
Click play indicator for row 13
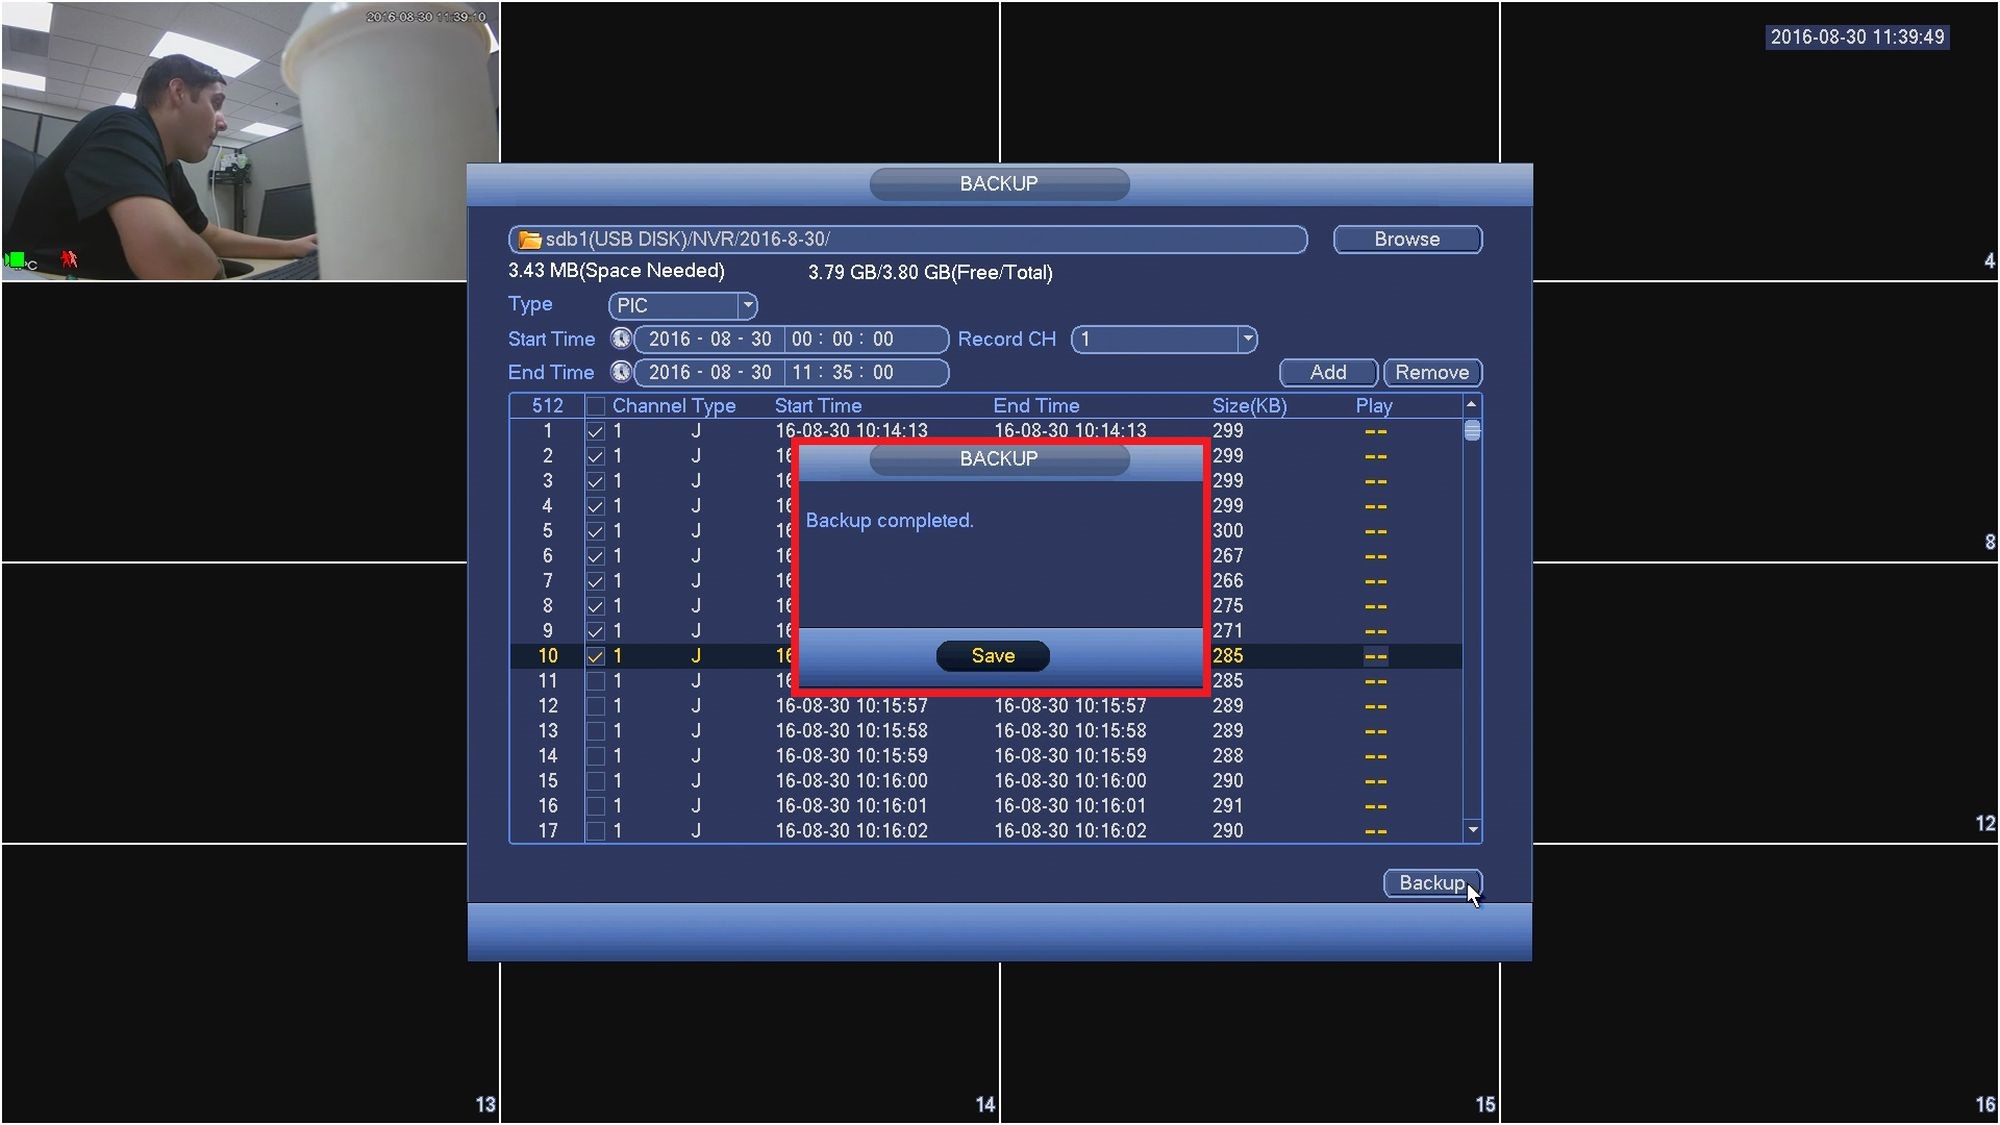click(1375, 731)
